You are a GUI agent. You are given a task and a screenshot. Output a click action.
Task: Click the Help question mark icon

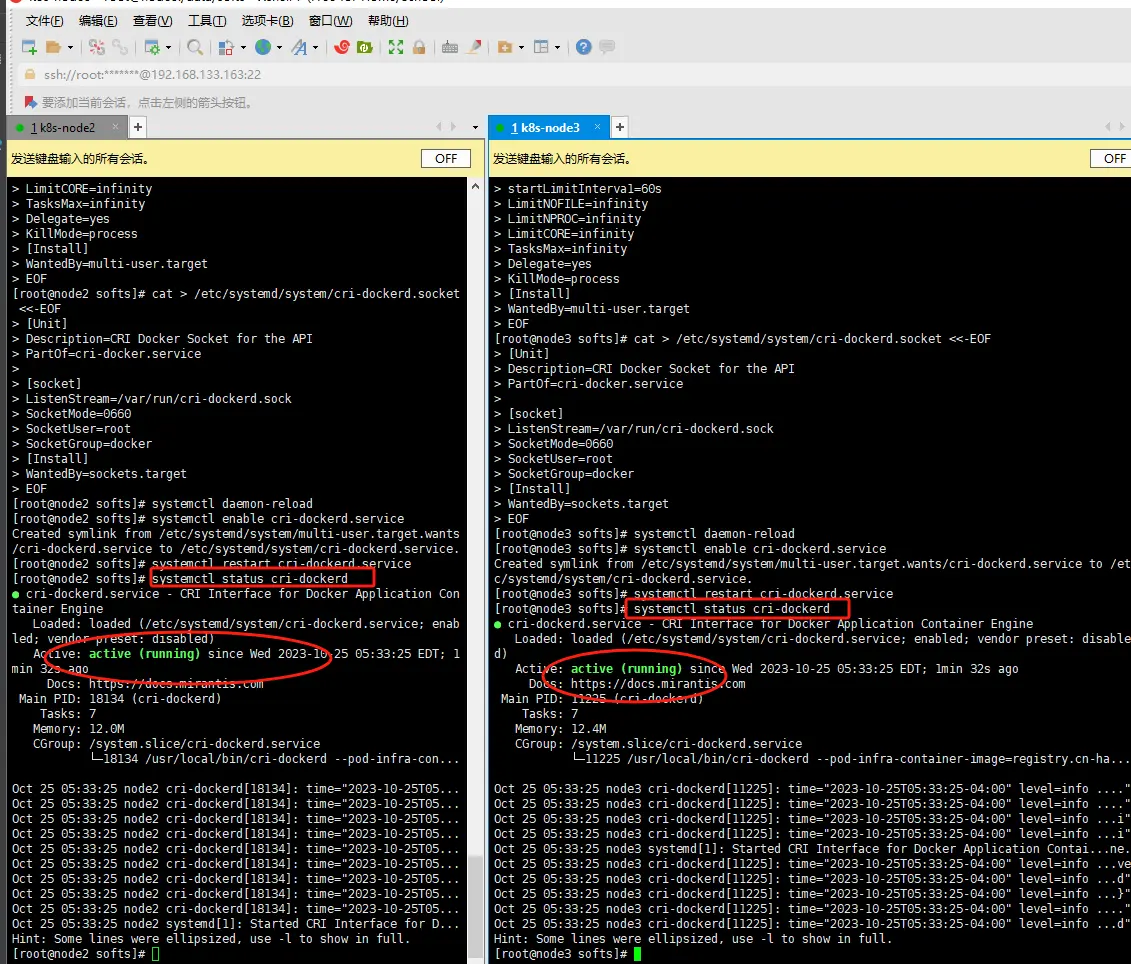583,47
